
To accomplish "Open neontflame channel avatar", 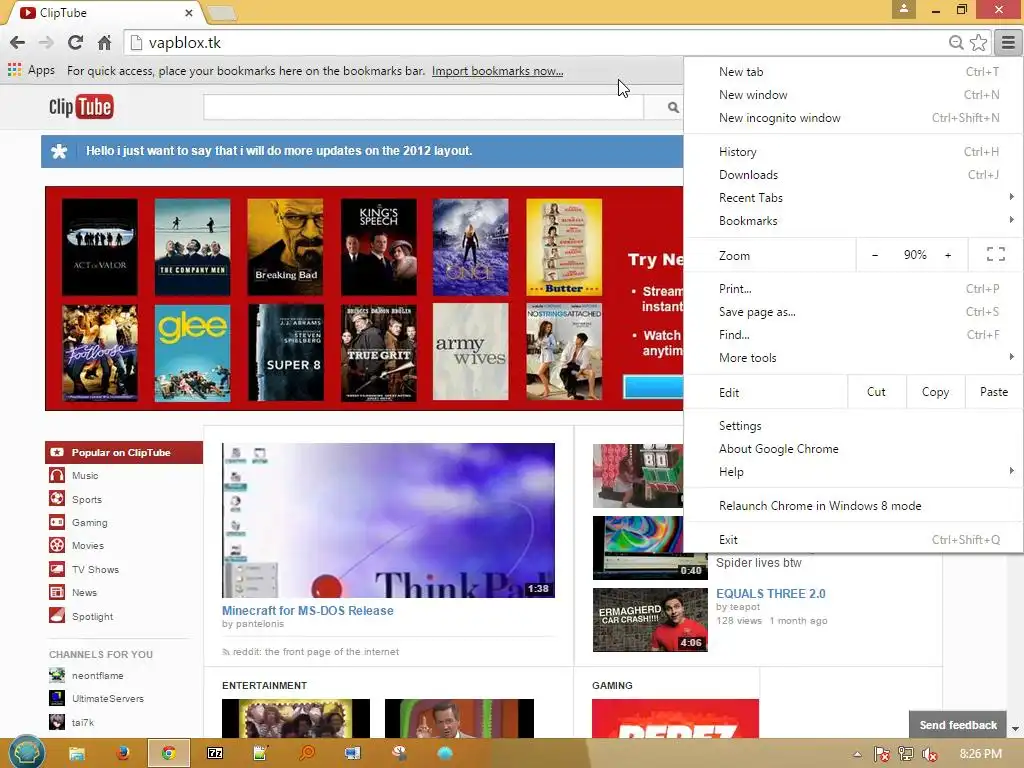I will [x=57, y=675].
